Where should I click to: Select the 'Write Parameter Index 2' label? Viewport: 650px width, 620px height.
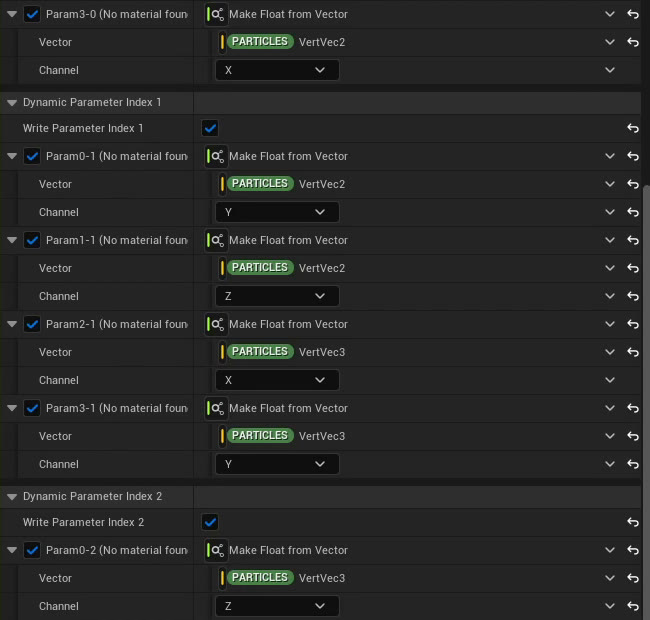[x=83, y=522]
